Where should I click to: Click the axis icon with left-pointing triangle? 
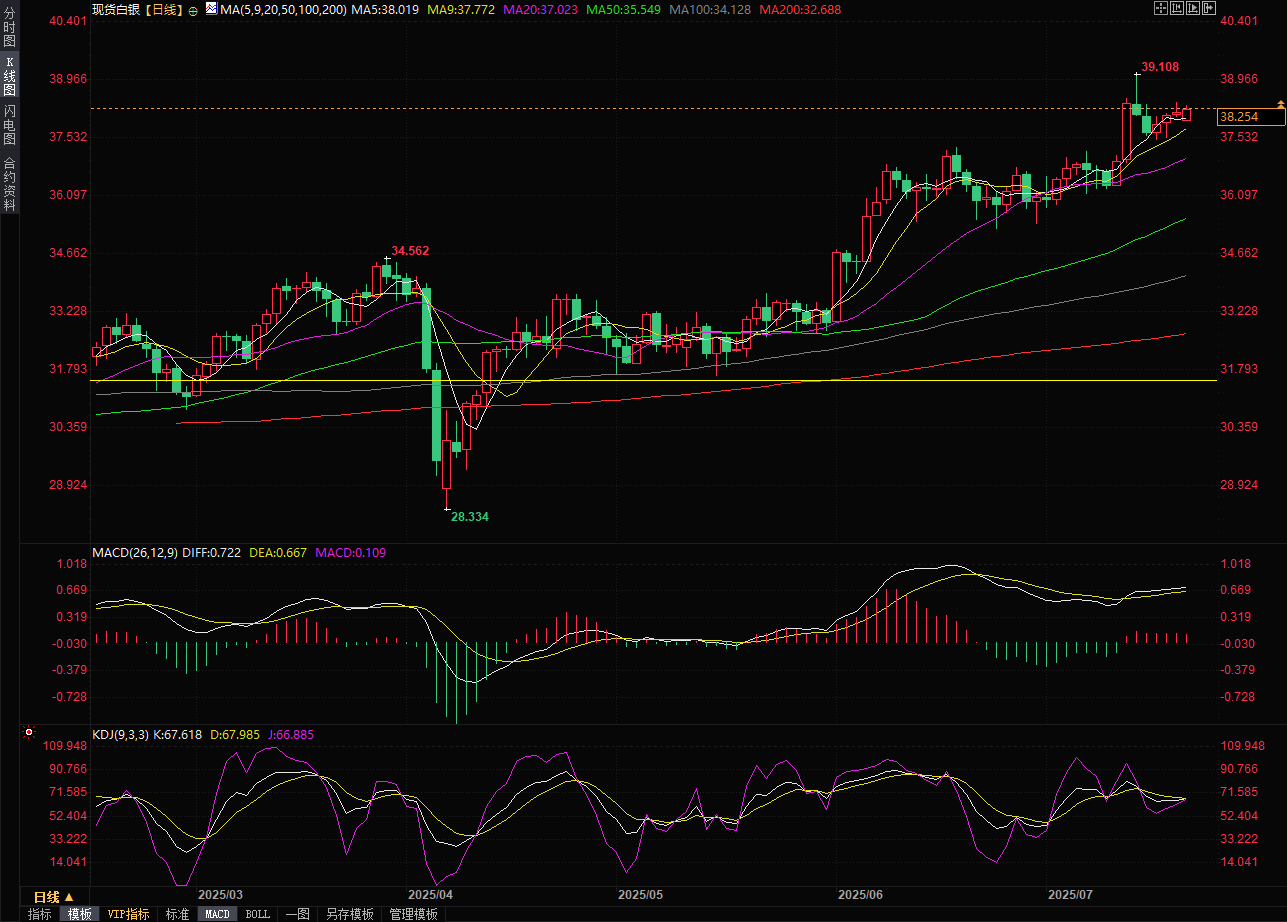[x=1177, y=8]
